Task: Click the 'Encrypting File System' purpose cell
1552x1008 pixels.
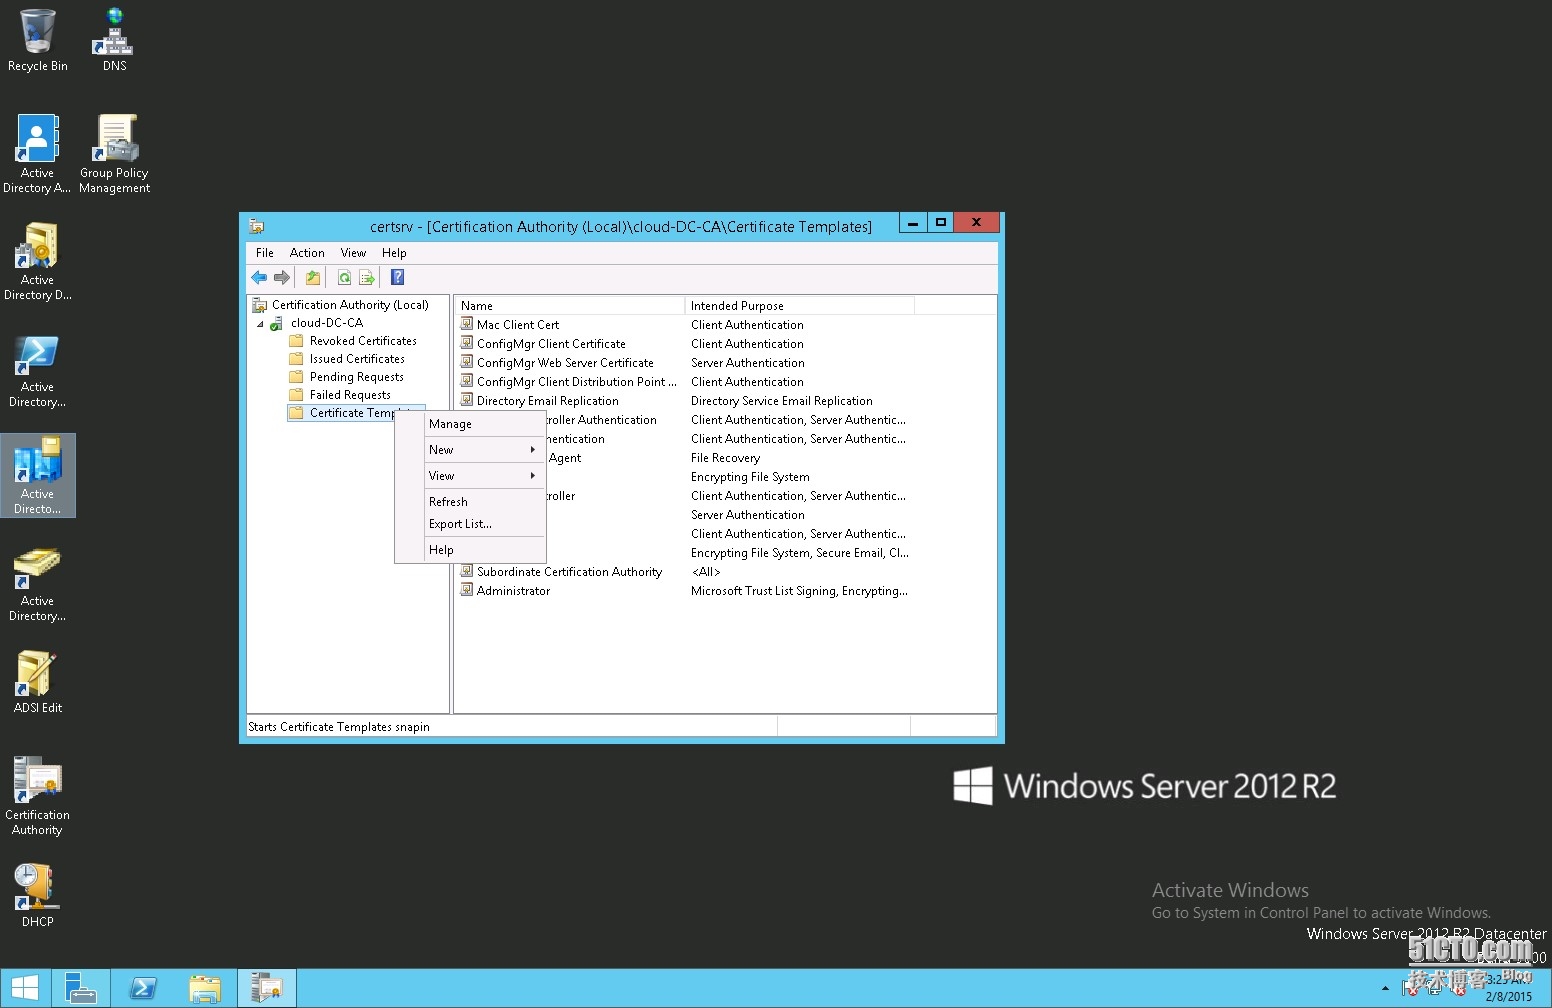Action: (x=750, y=477)
